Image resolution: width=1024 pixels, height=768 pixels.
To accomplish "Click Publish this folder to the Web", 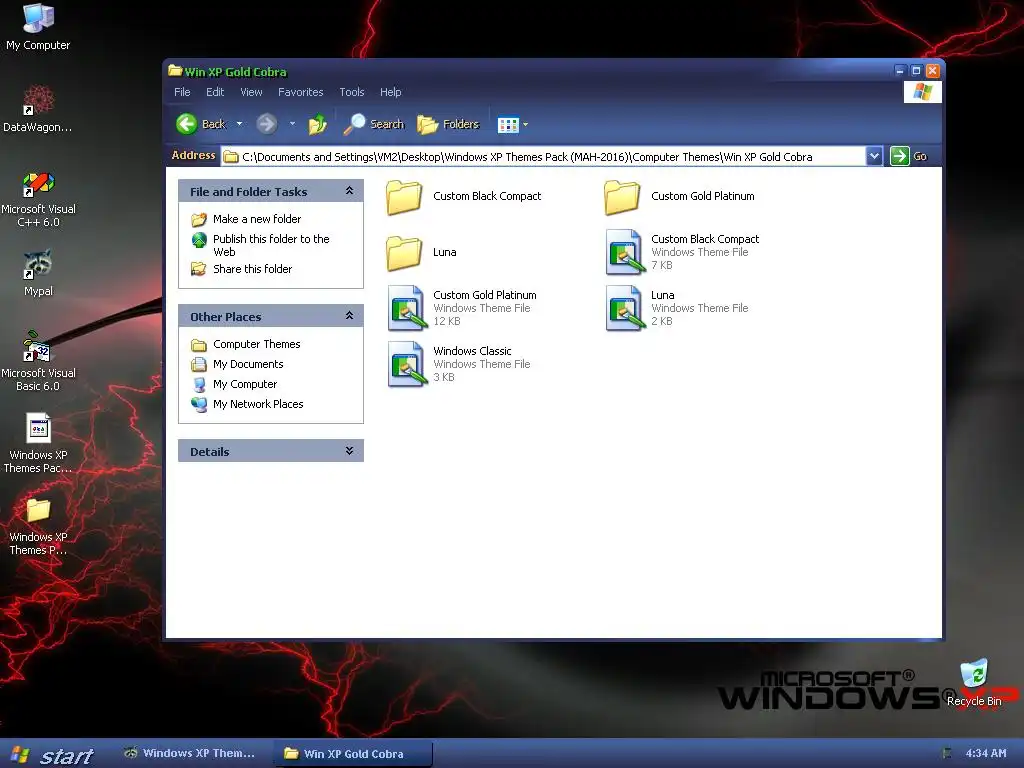I will 271,246.
